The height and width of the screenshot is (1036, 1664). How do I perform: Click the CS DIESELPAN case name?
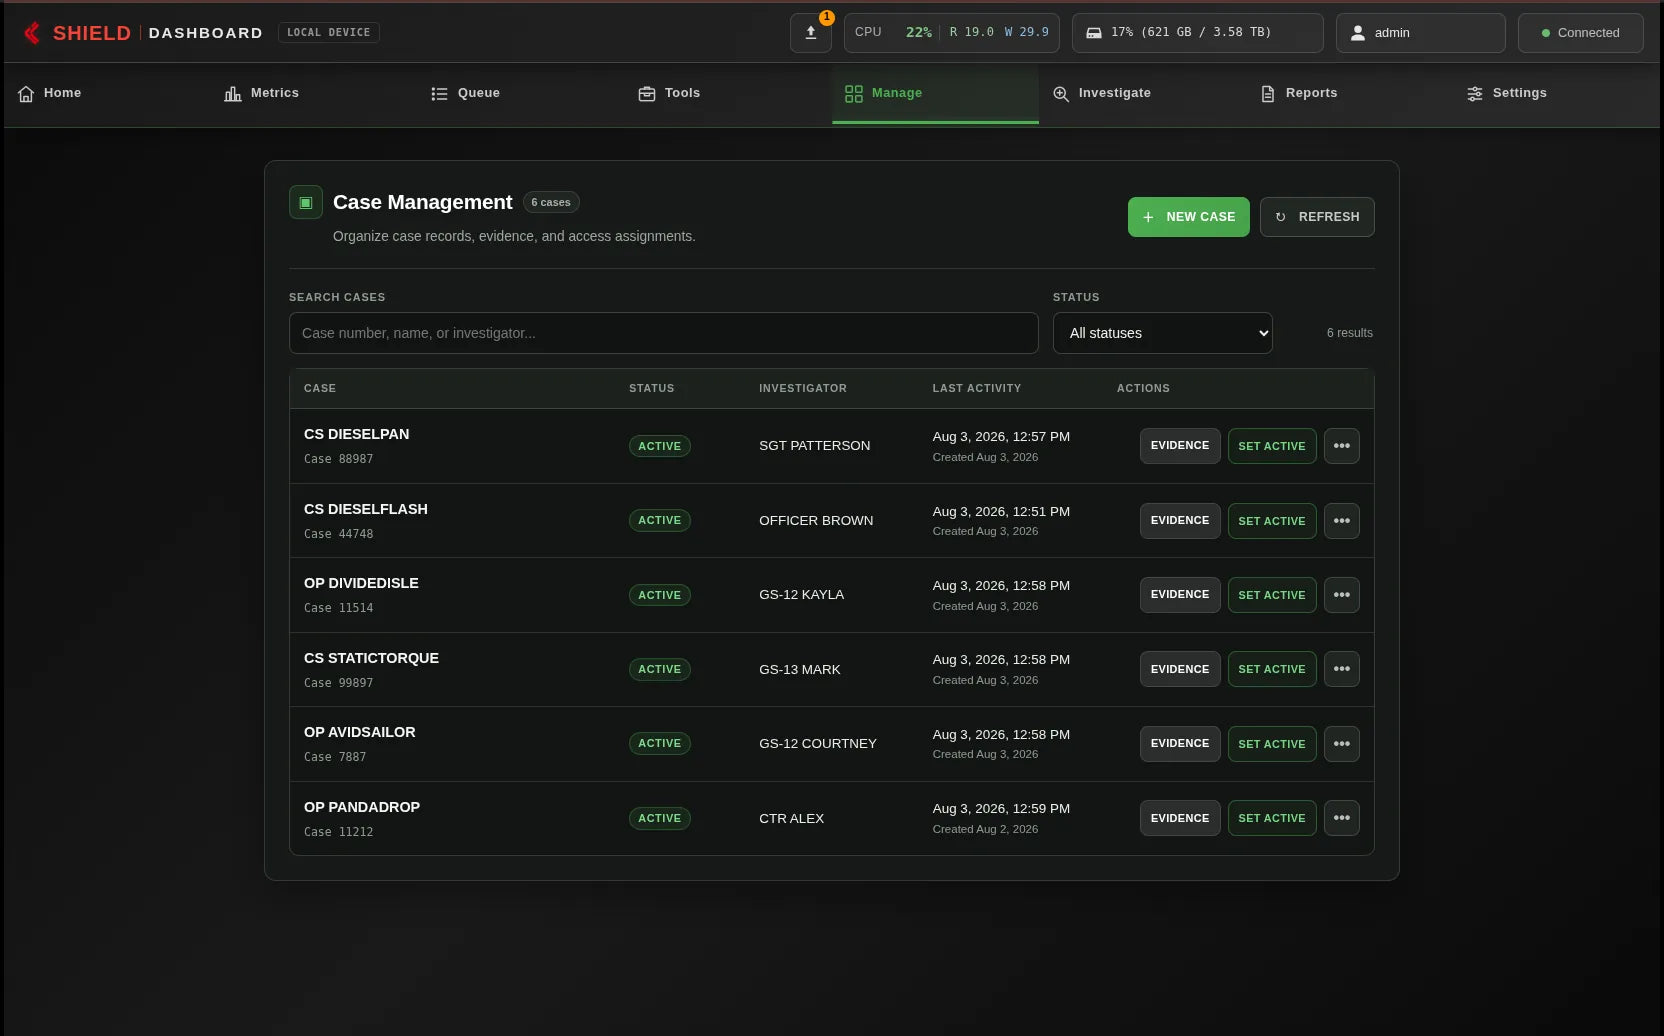click(357, 434)
